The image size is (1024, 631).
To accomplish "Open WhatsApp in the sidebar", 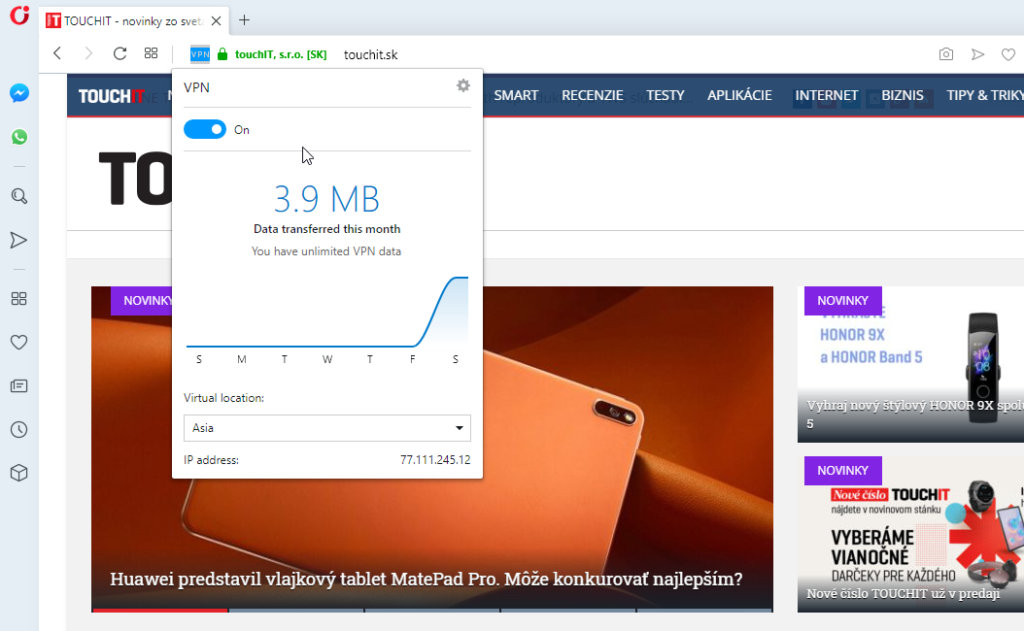I will [19, 137].
